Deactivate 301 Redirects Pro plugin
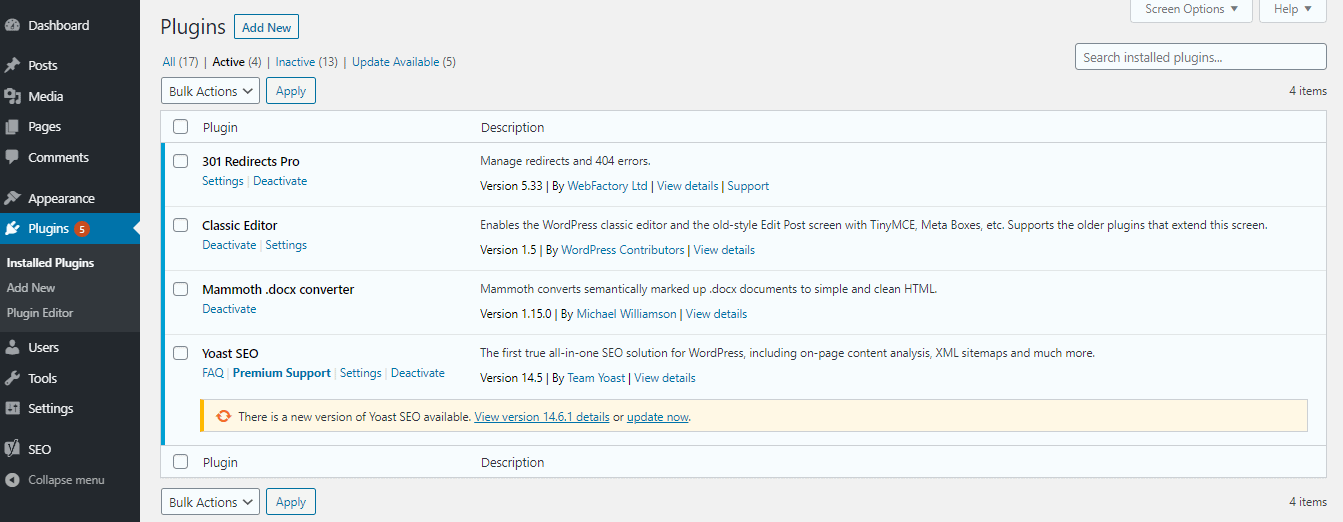 [x=280, y=181]
